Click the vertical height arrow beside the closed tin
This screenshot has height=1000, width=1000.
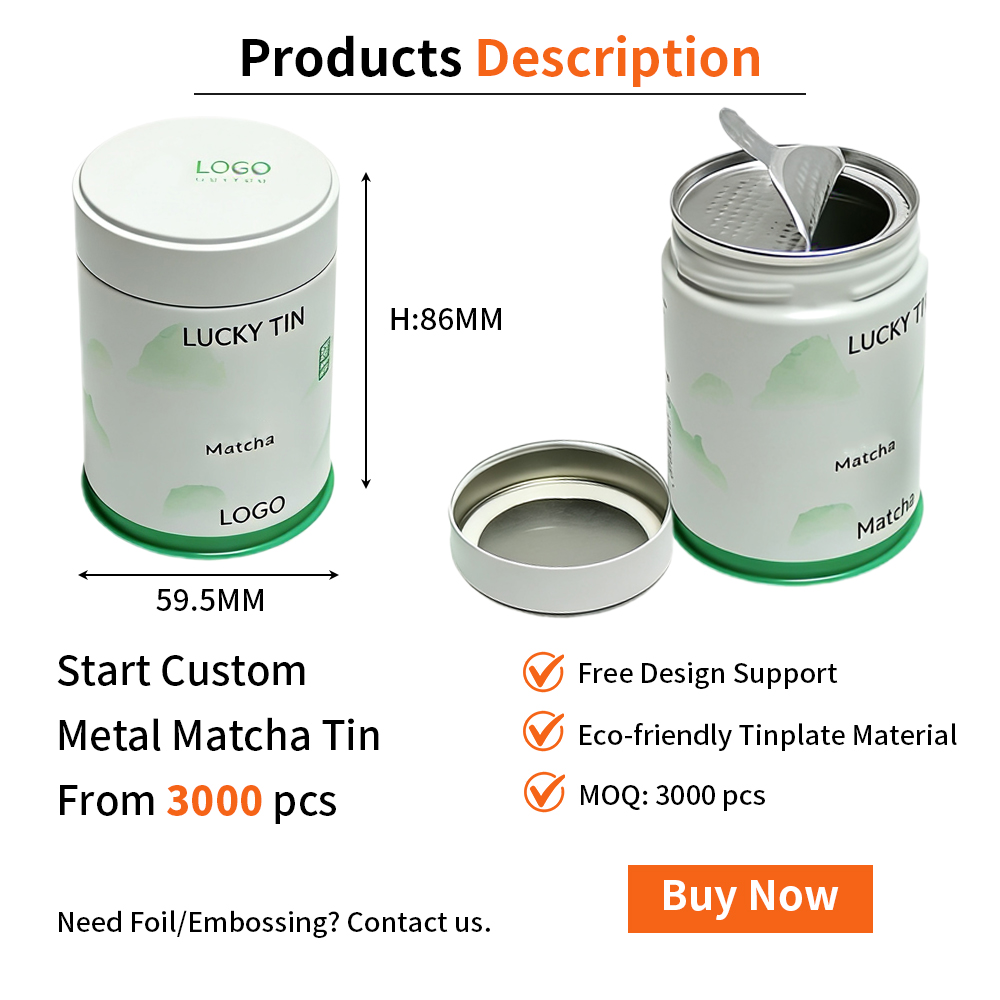(366, 330)
